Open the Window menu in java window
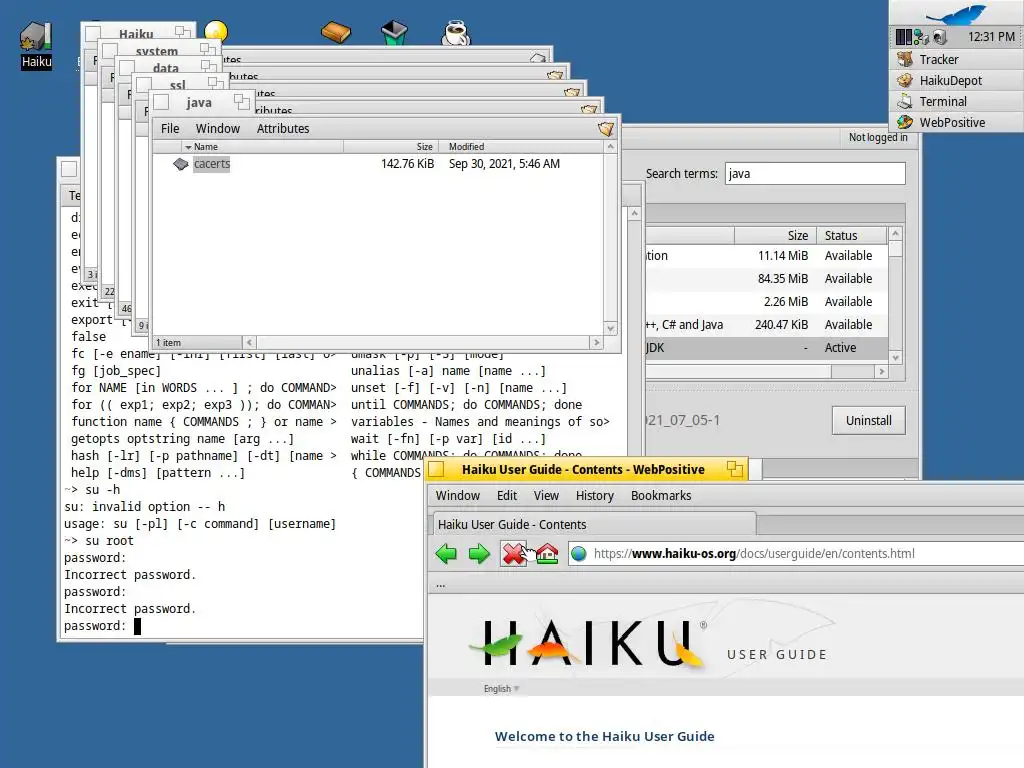The image size is (1024, 768). pos(217,129)
